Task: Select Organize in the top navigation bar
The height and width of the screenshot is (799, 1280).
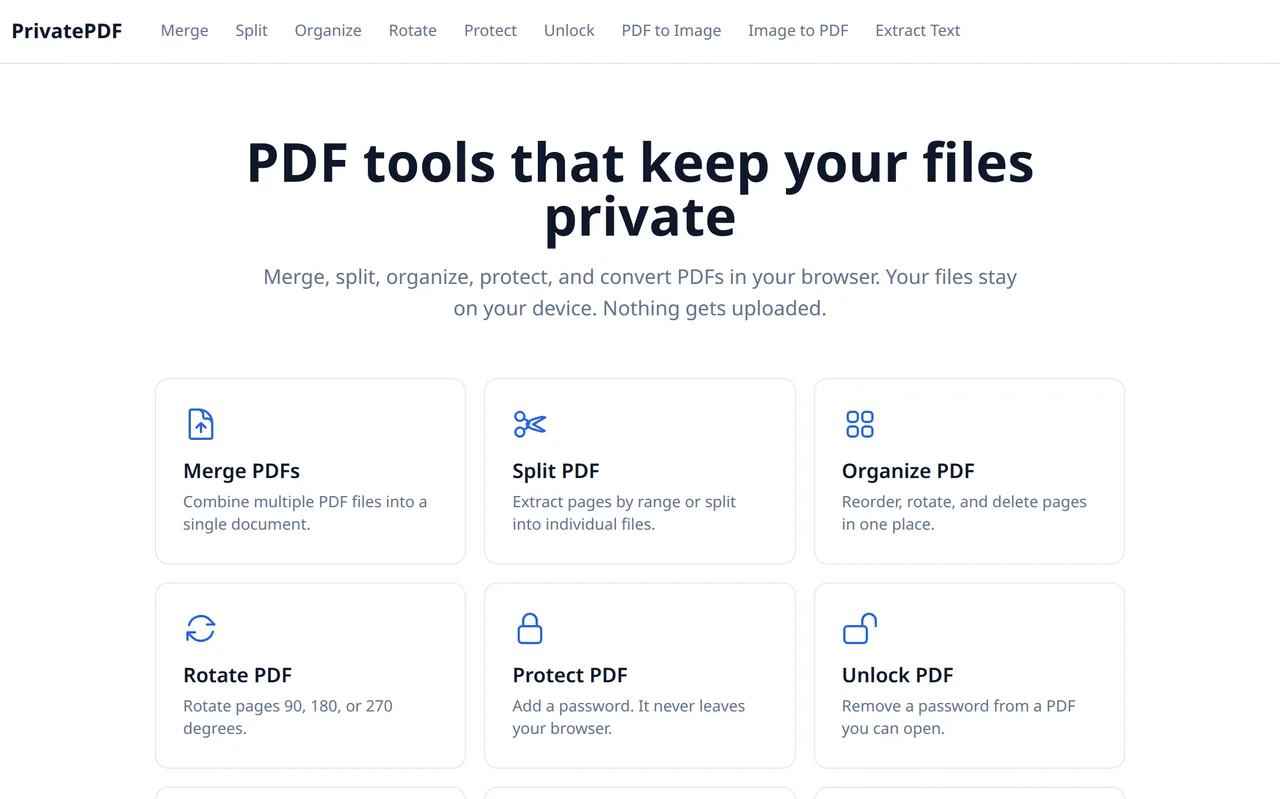Action: 328,31
